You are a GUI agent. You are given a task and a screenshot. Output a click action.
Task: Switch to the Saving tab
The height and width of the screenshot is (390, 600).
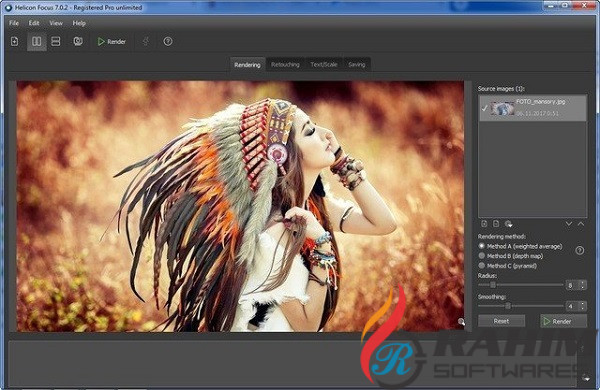pos(357,65)
